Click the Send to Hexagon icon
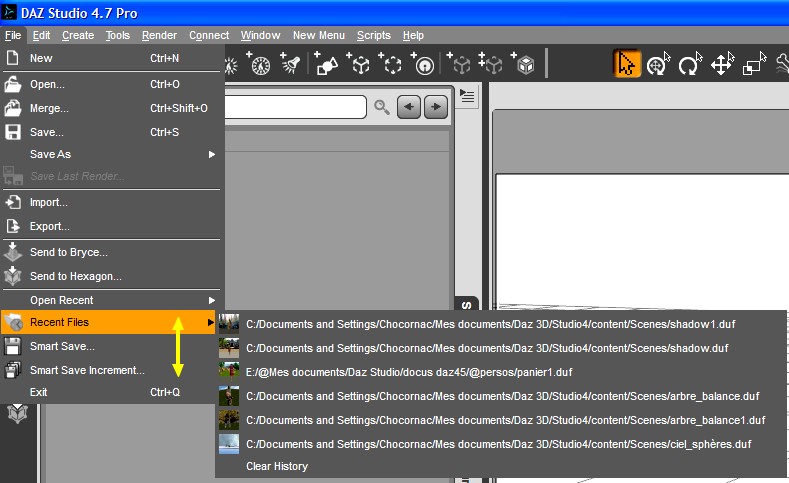 (x=13, y=276)
